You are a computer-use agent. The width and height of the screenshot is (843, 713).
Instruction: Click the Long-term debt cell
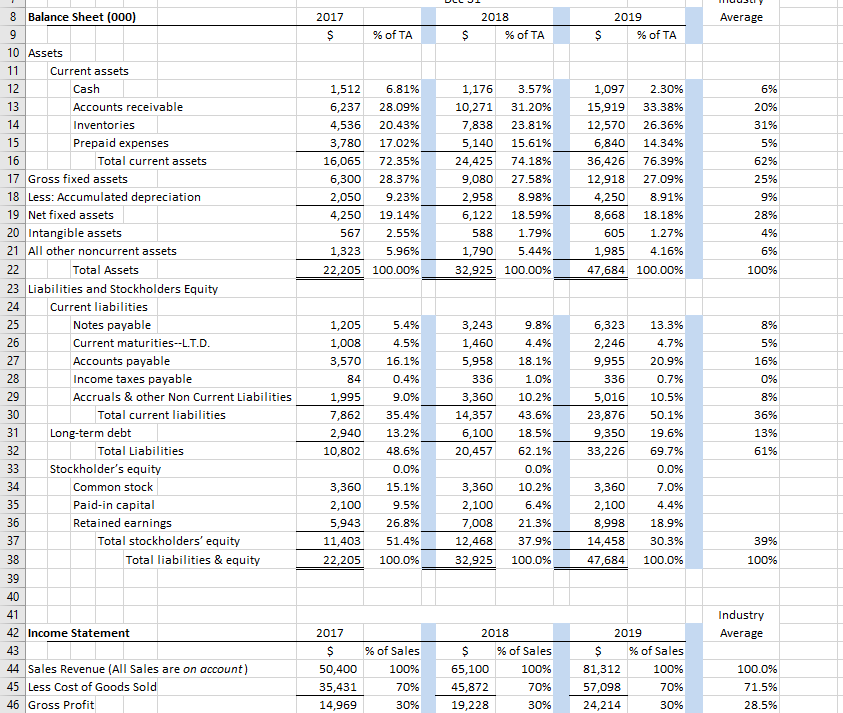tap(88, 431)
